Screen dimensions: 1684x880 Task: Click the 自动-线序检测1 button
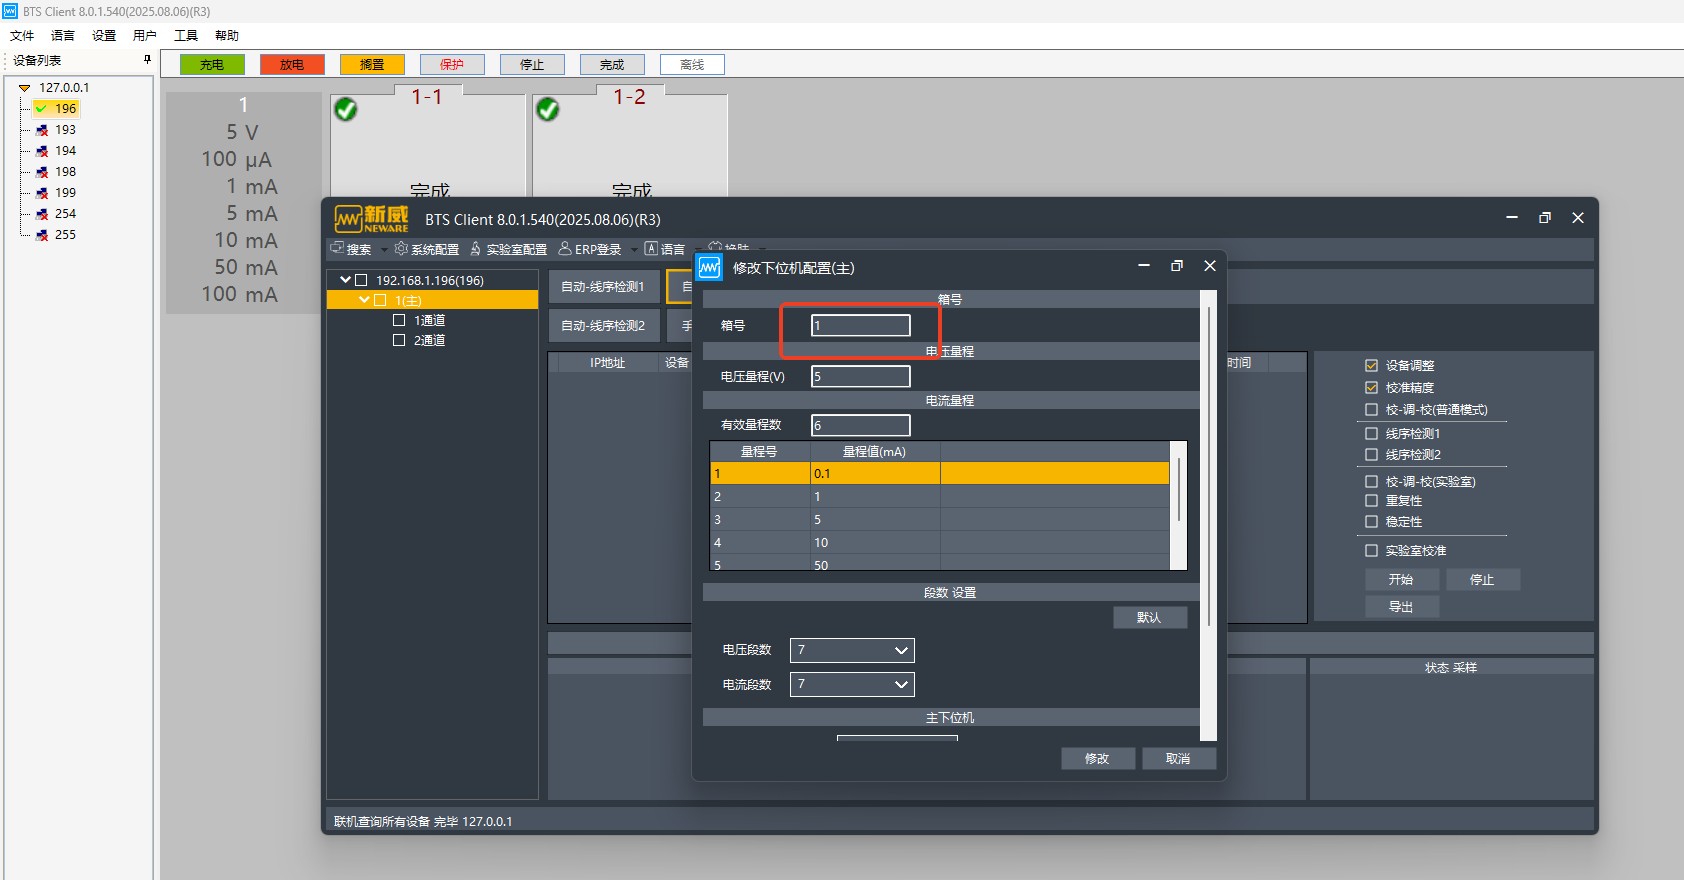click(604, 287)
